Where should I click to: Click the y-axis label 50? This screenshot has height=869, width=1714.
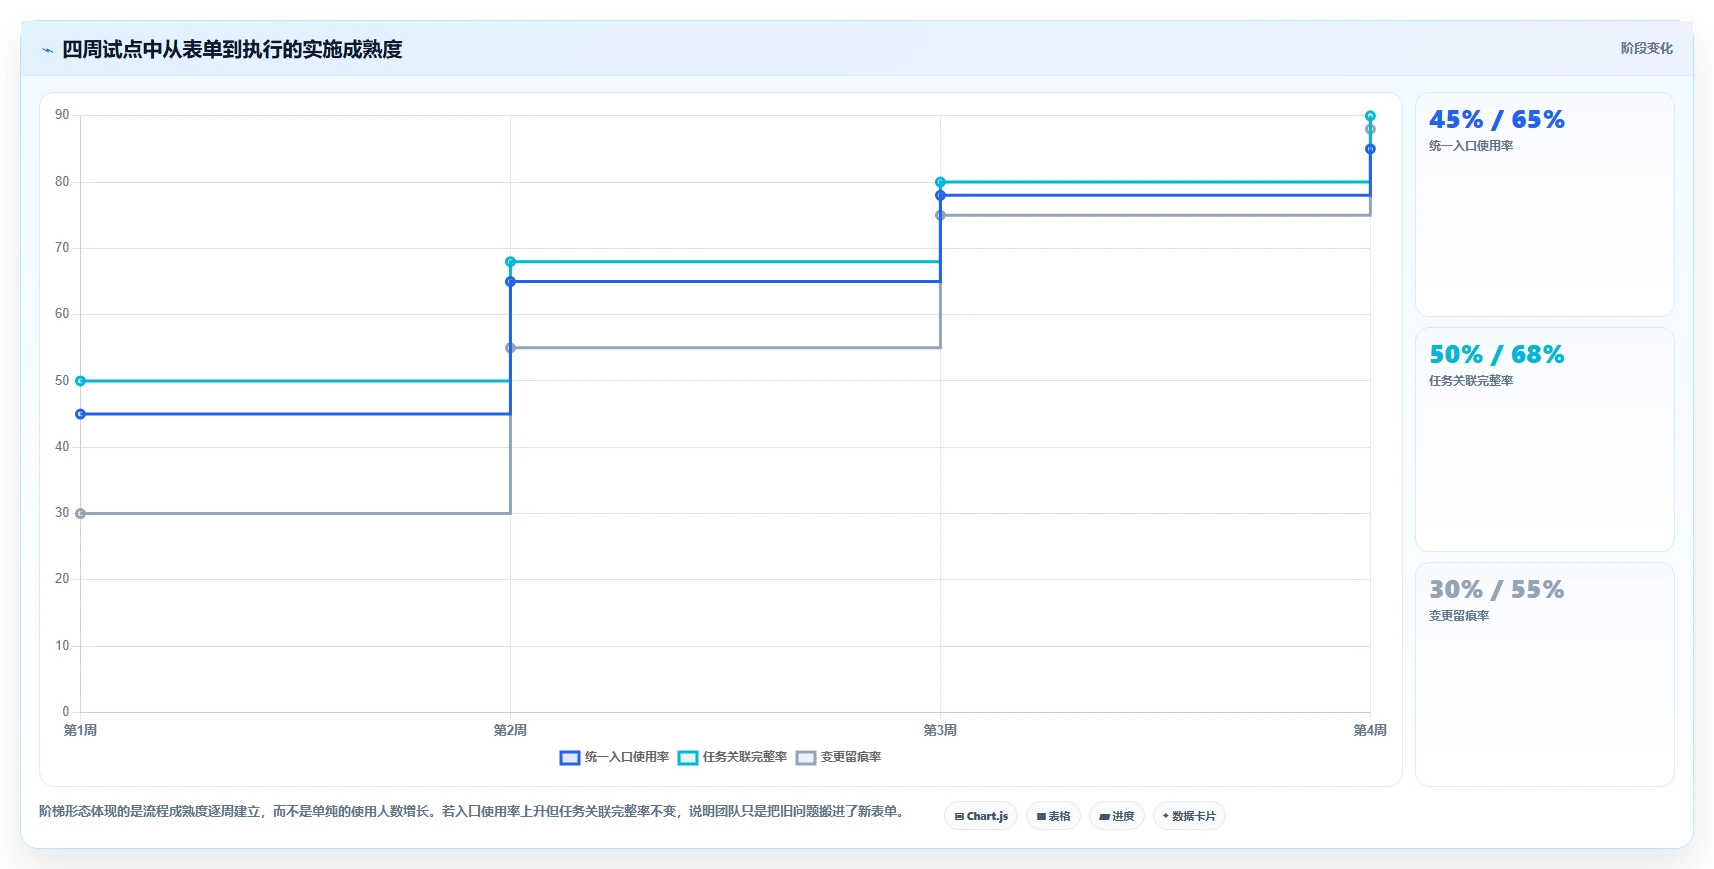[62, 381]
